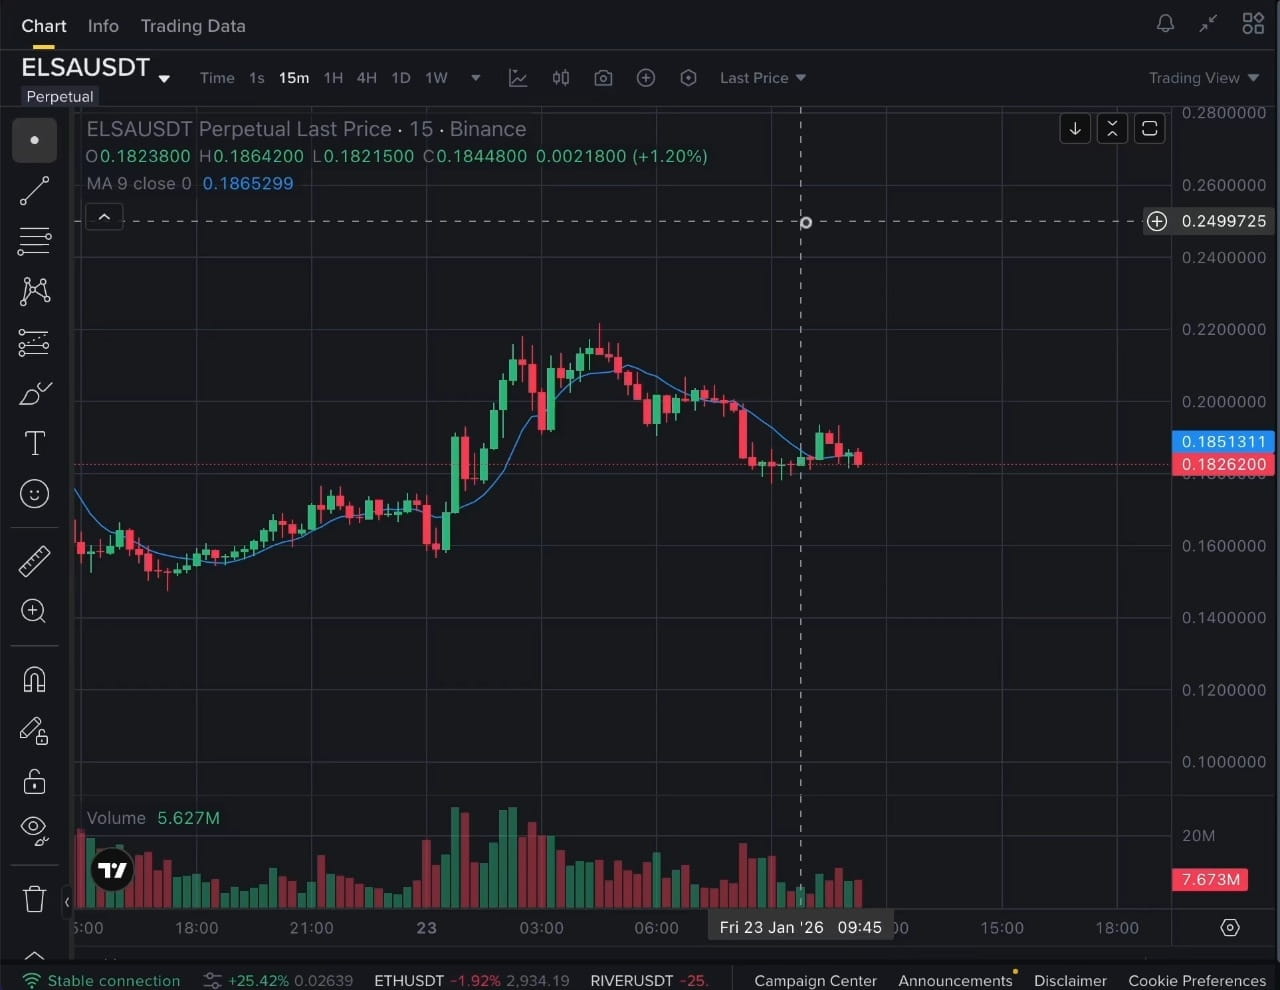This screenshot has height=990, width=1280.
Task: Select the trend line drawing tool
Action: point(34,191)
